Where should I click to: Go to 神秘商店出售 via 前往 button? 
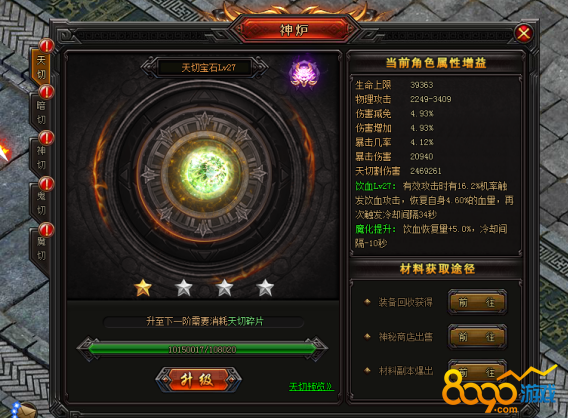477,337
